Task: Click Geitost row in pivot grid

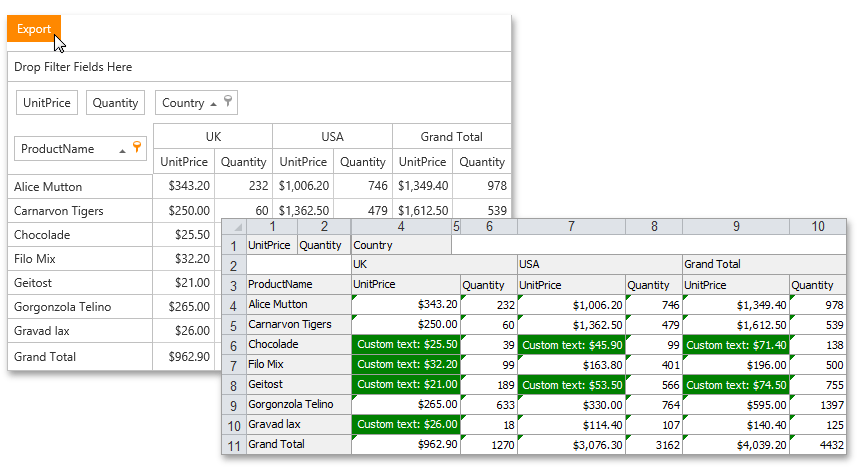Action: pyautogui.click(x=80, y=283)
